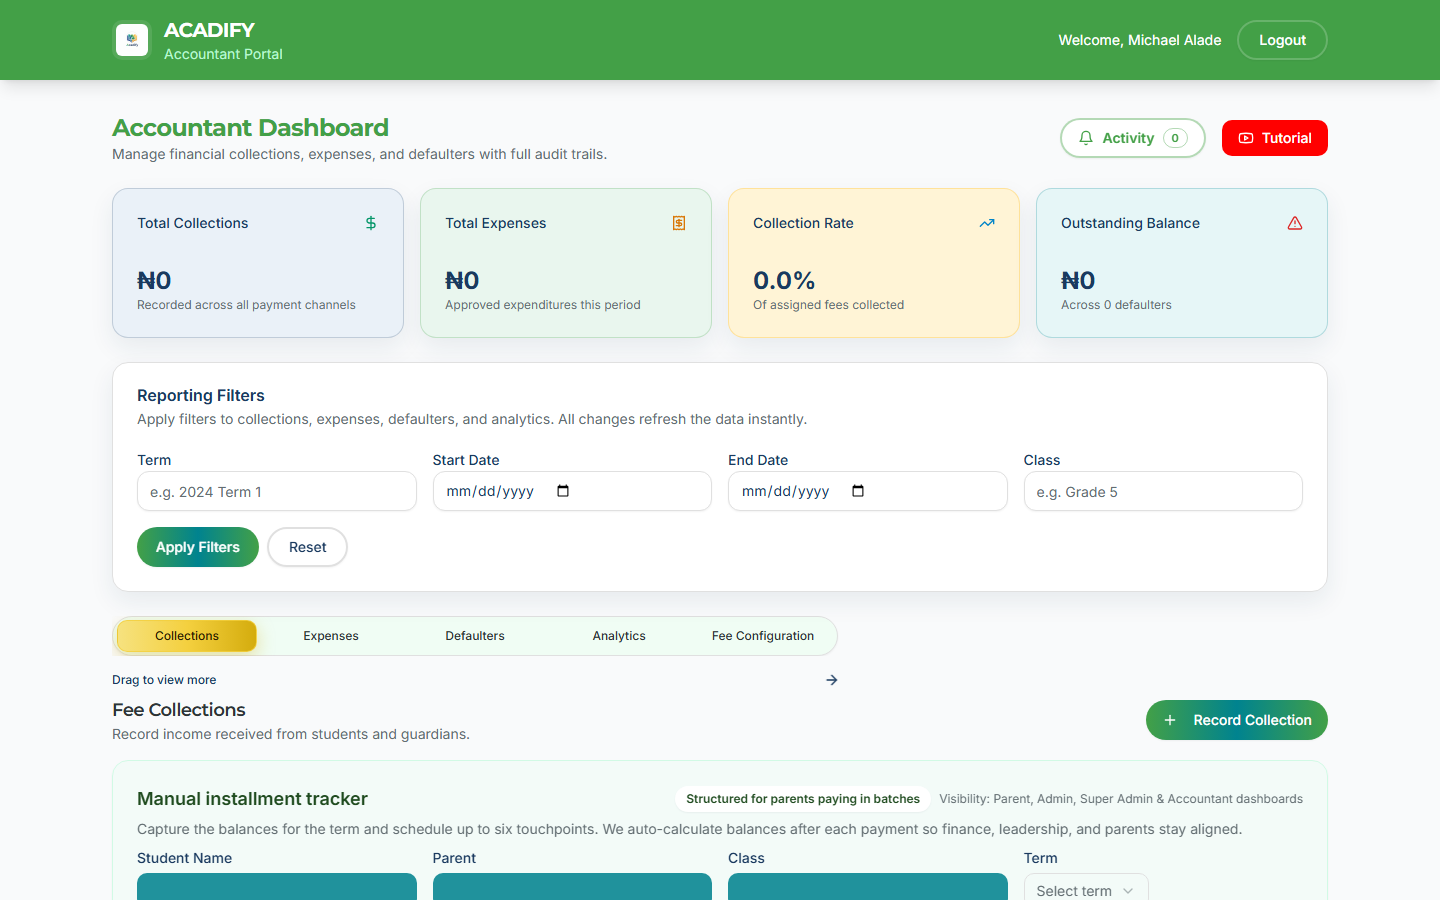Click the receipt icon on Total Expenses card

pyautogui.click(x=678, y=223)
